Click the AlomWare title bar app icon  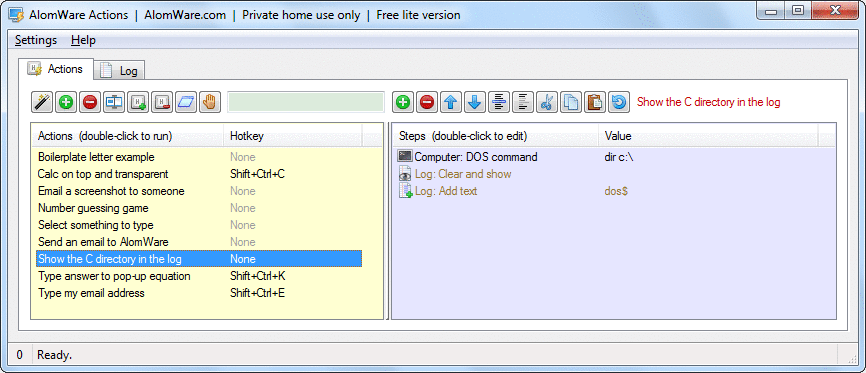[16, 15]
